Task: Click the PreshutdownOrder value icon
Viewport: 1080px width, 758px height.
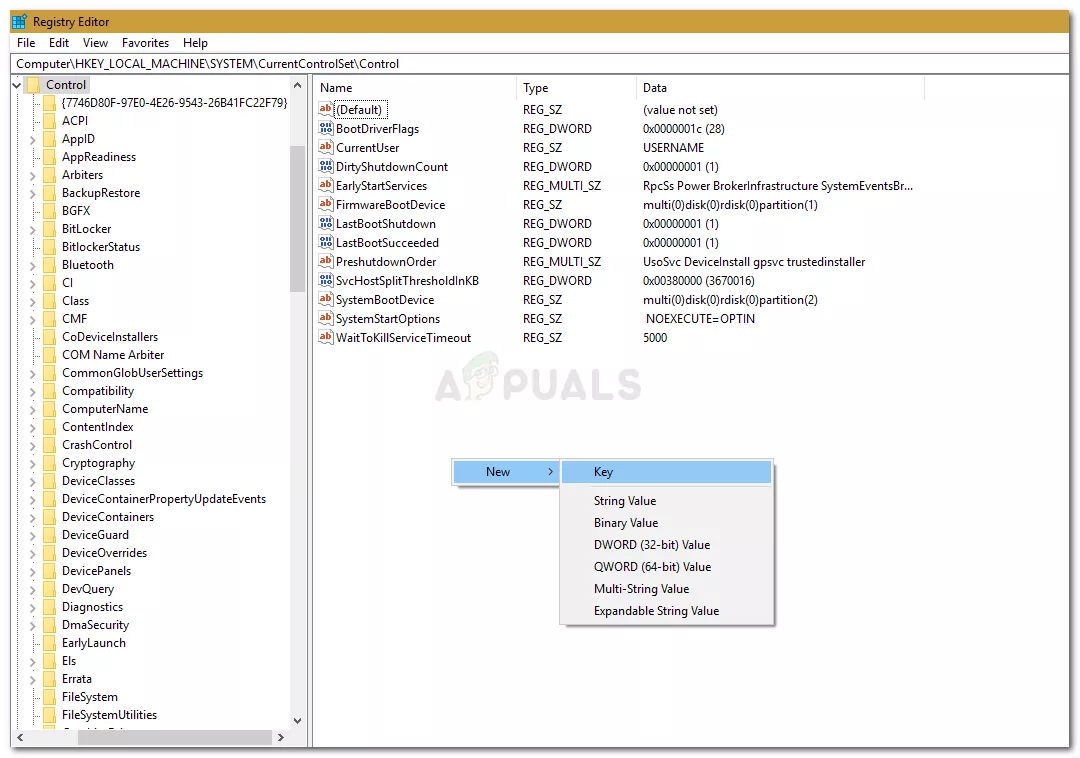Action: [x=326, y=261]
